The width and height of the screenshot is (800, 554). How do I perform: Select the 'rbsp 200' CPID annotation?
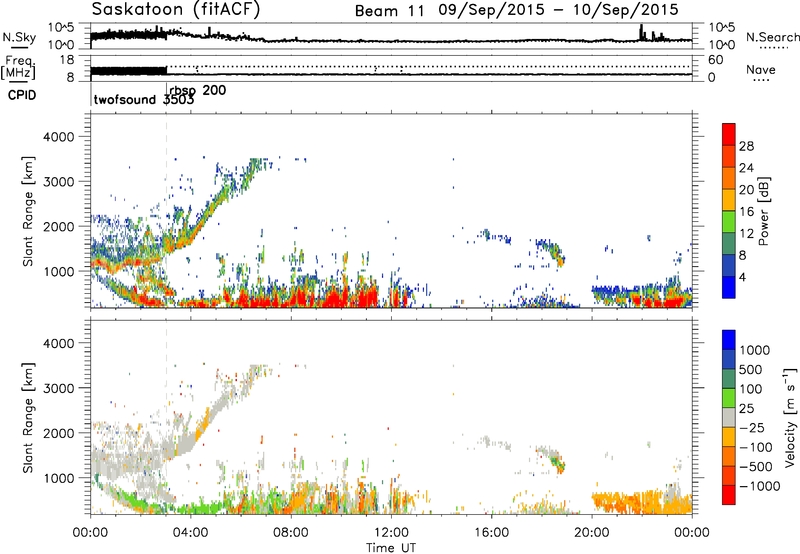click(x=197, y=90)
